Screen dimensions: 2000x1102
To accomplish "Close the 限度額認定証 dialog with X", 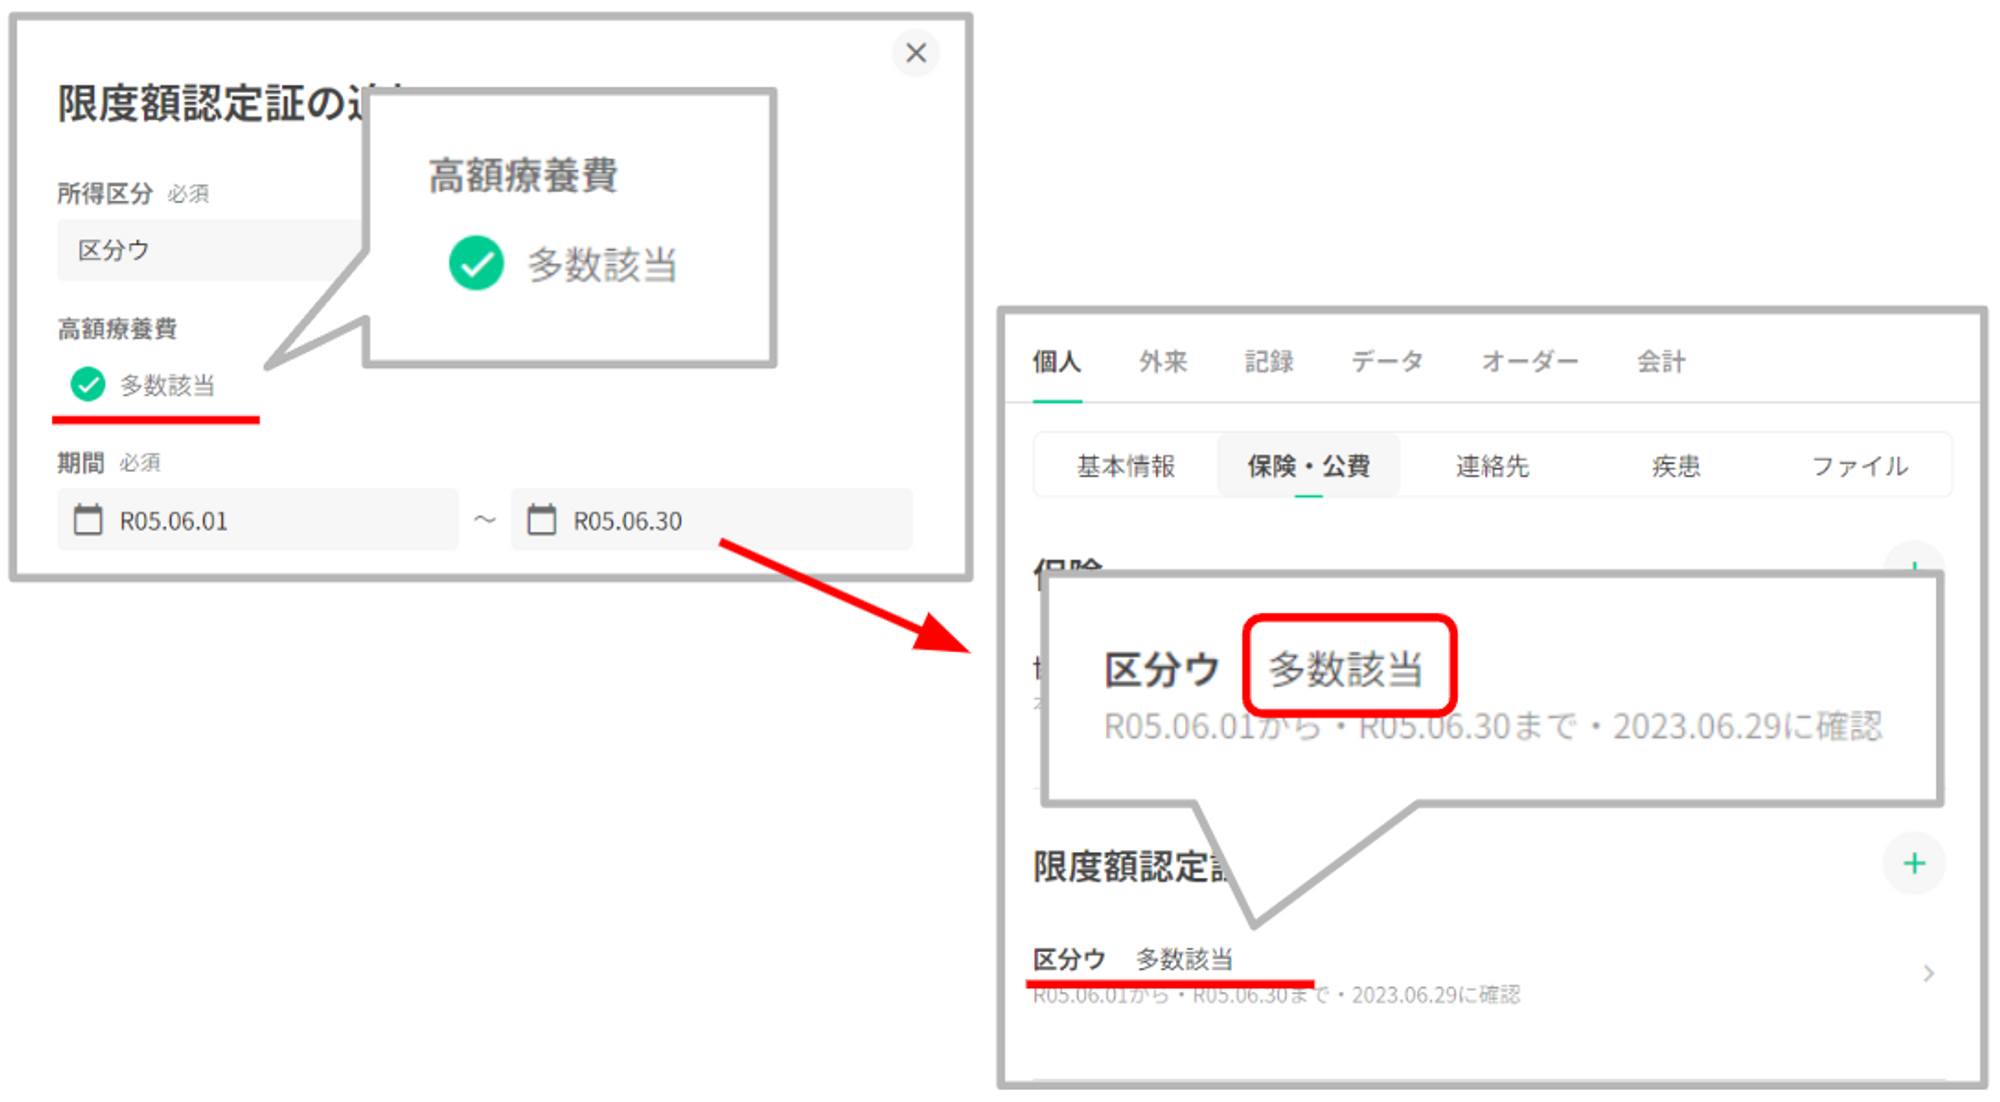I will (915, 53).
